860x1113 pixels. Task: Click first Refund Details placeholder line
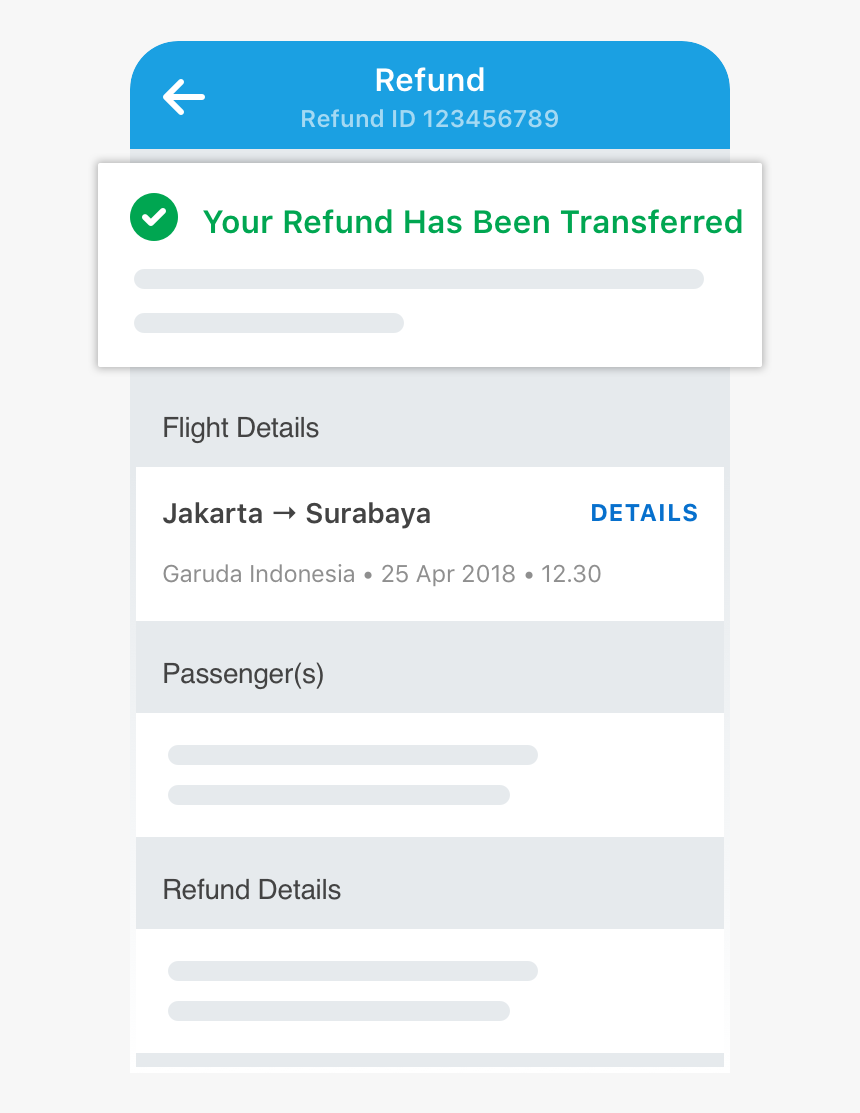click(353, 971)
